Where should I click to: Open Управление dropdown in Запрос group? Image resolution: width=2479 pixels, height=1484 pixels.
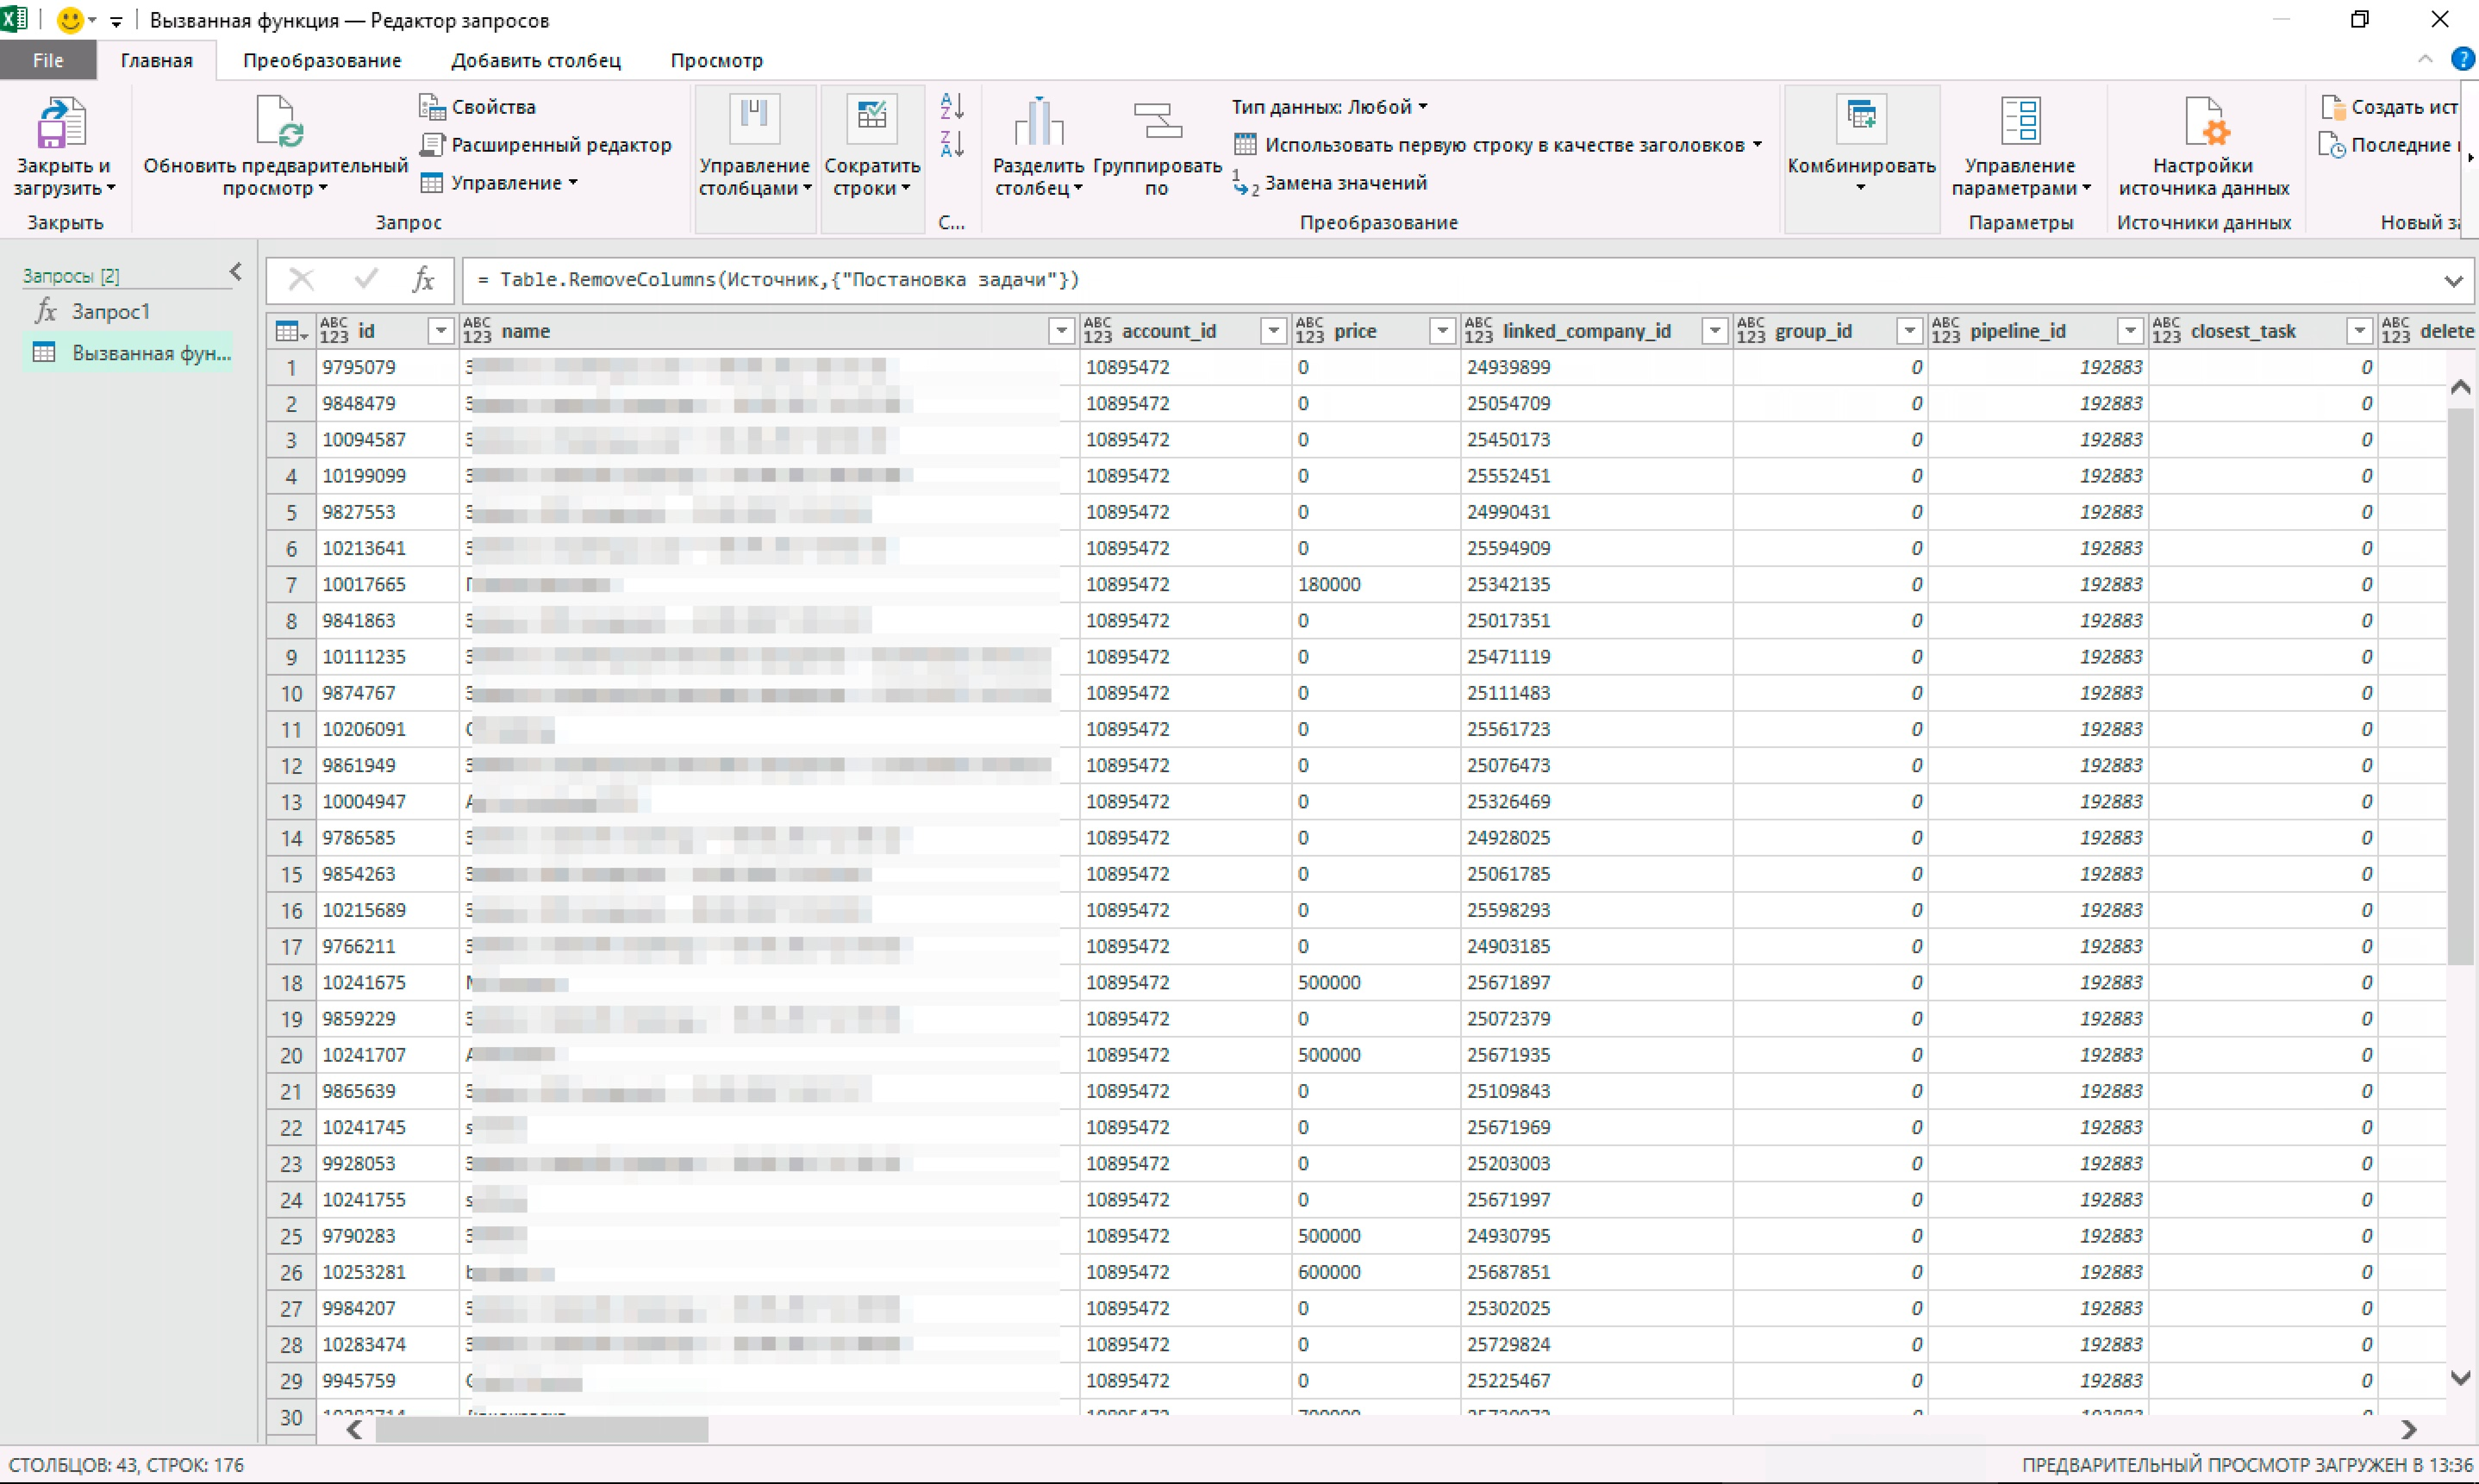point(499,183)
